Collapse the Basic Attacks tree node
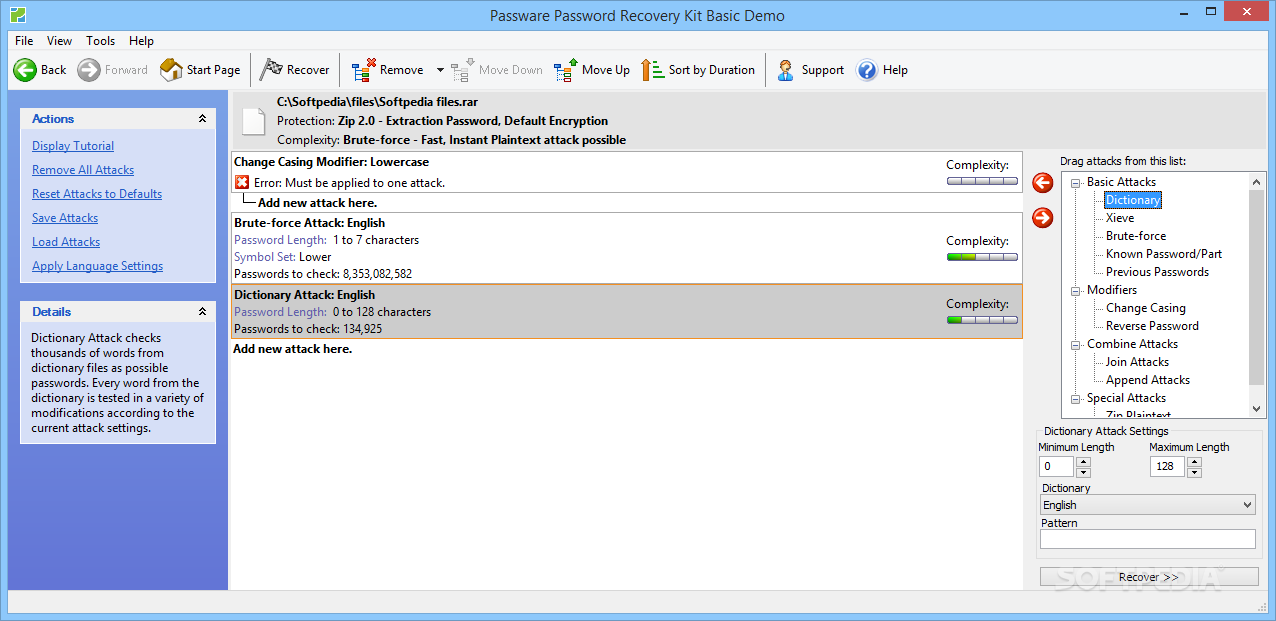1276x621 pixels. pyautogui.click(x=1076, y=182)
